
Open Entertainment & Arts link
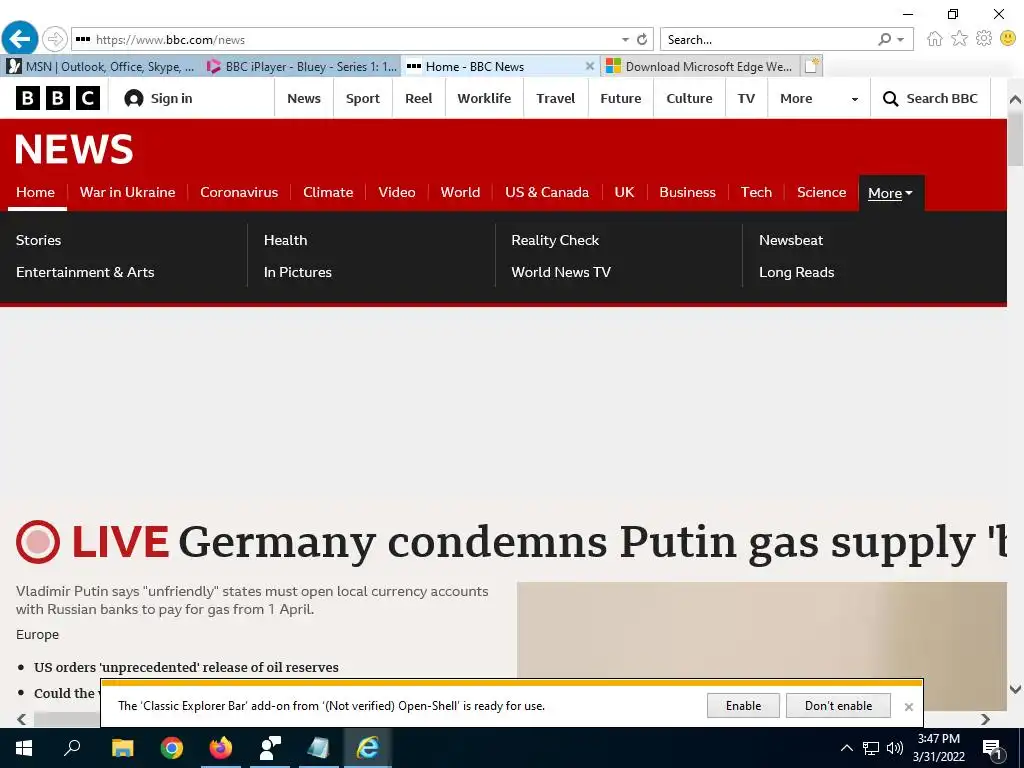tap(85, 272)
